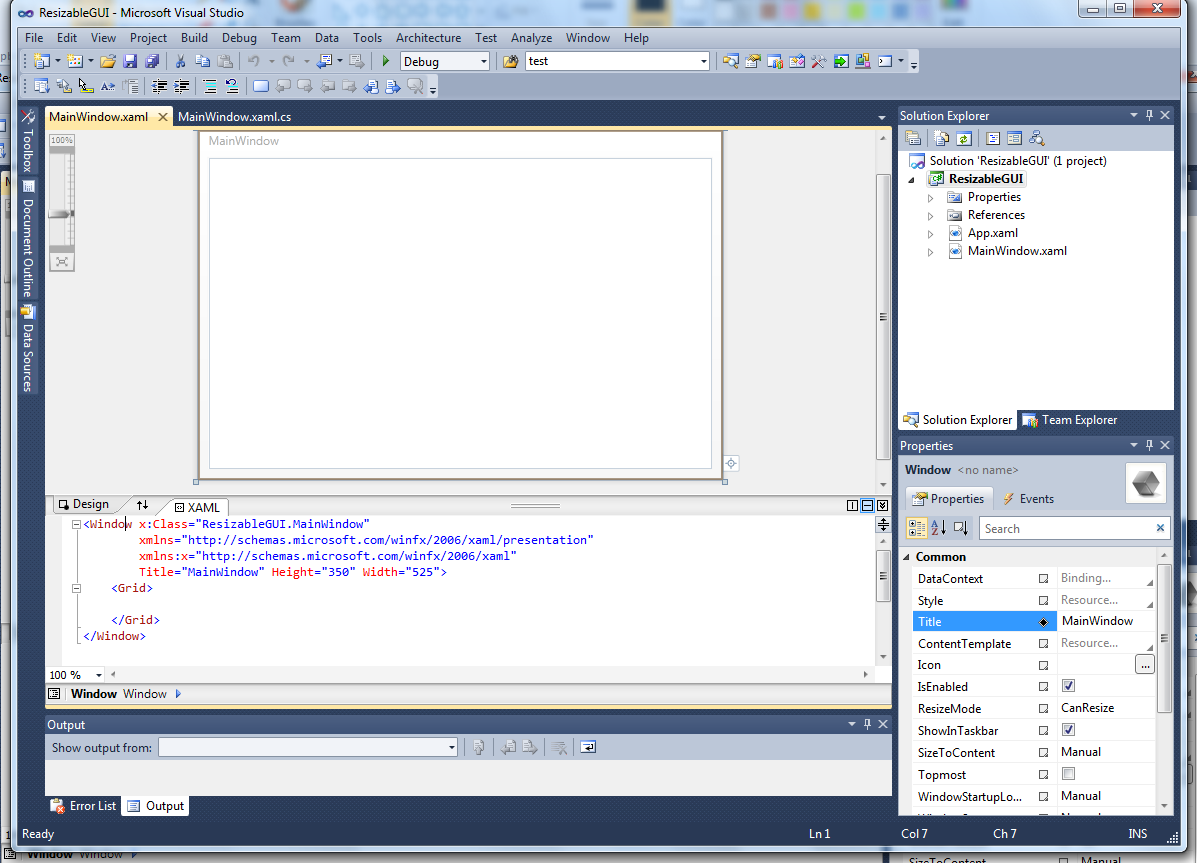This screenshot has width=1197, height=863.
Task: Click the comment out selected lines icon
Action: [x=210, y=86]
